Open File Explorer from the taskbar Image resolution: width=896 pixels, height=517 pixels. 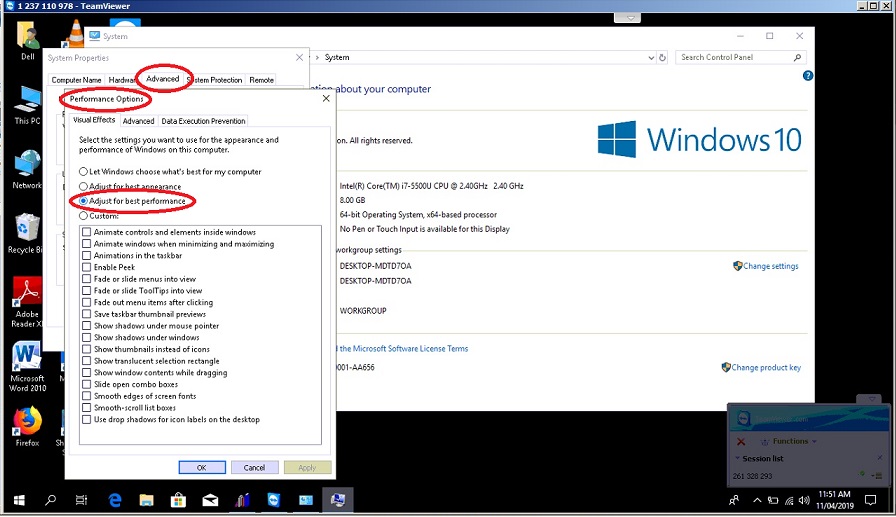(146, 500)
